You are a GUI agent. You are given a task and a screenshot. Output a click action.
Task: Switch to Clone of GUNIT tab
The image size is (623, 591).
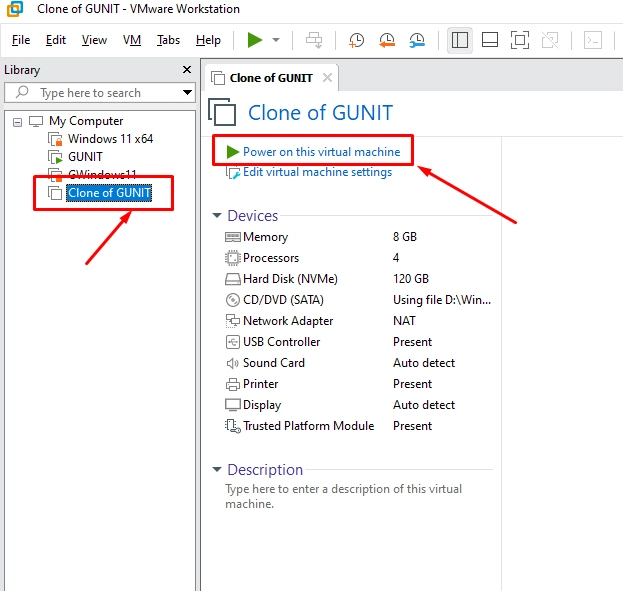click(x=271, y=78)
